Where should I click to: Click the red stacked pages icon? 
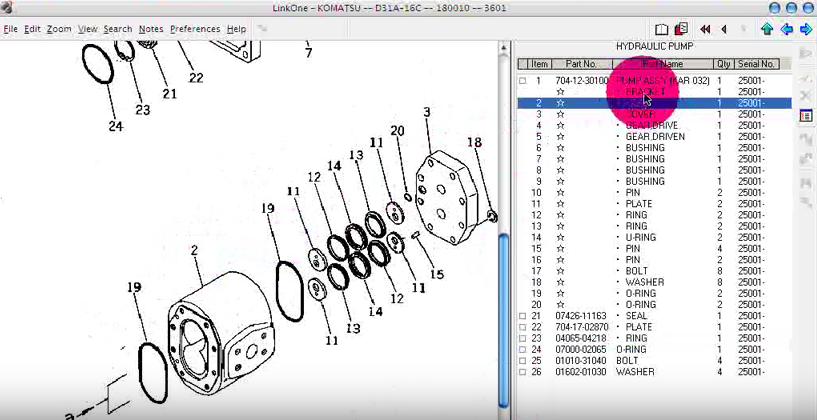click(681, 29)
